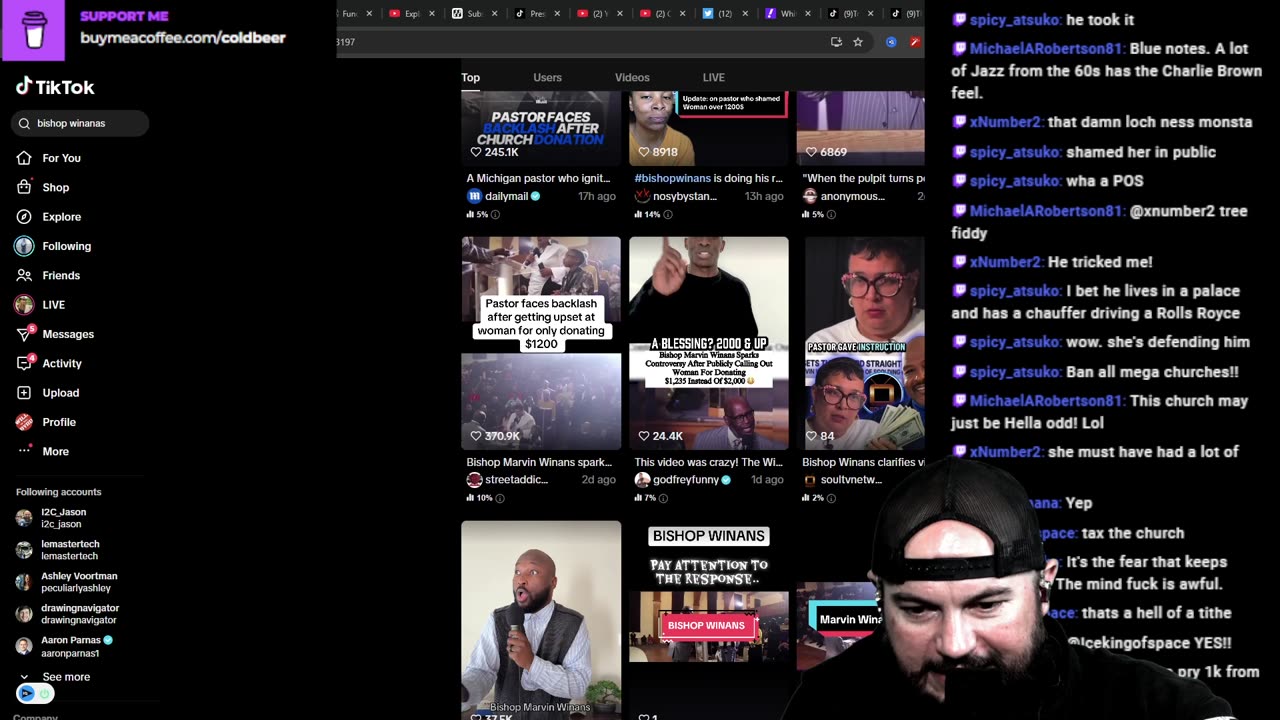Open the Explore compass icon
The height and width of the screenshot is (720, 1280).
pyautogui.click(x=24, y=216)
